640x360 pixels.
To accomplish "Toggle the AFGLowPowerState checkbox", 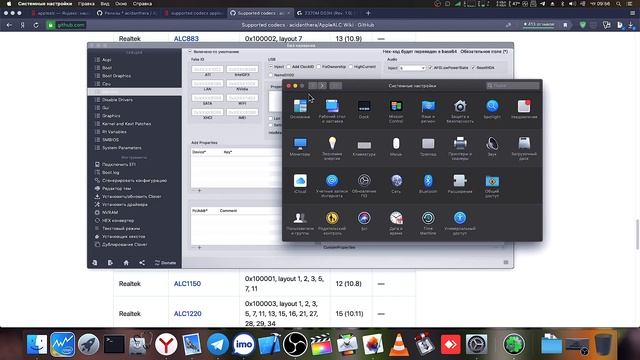I will [430, 68].
